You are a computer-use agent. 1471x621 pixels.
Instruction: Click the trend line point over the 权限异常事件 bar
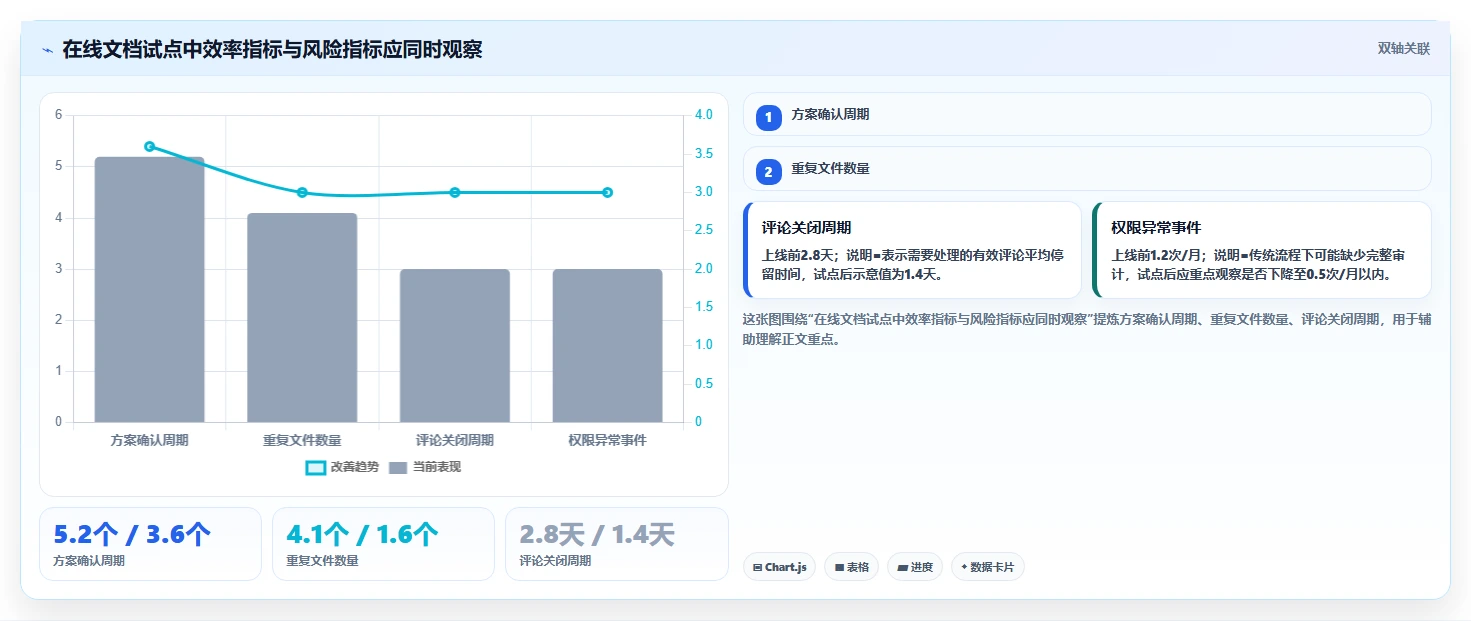tap(607, 192)
